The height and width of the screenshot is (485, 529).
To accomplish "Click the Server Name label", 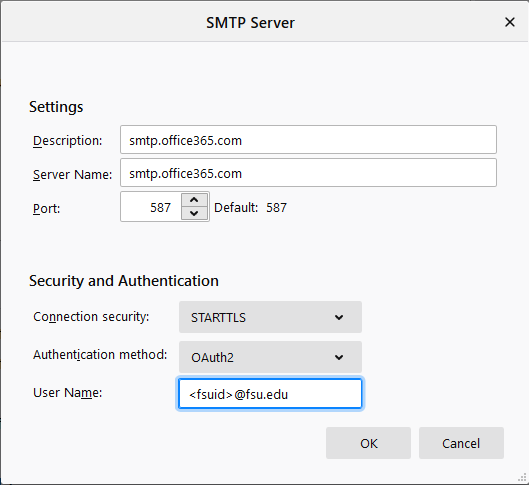I will coord(72,174).
